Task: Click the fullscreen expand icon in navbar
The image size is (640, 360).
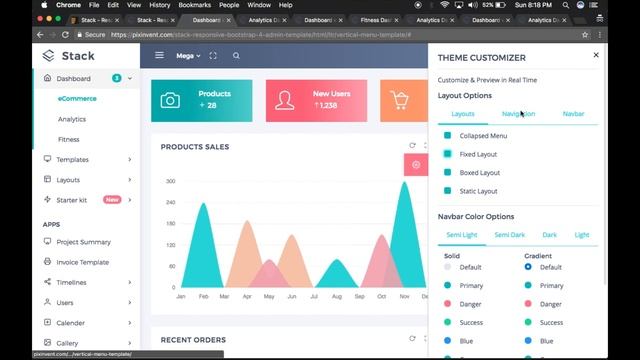Action: [x=213, y=56]
